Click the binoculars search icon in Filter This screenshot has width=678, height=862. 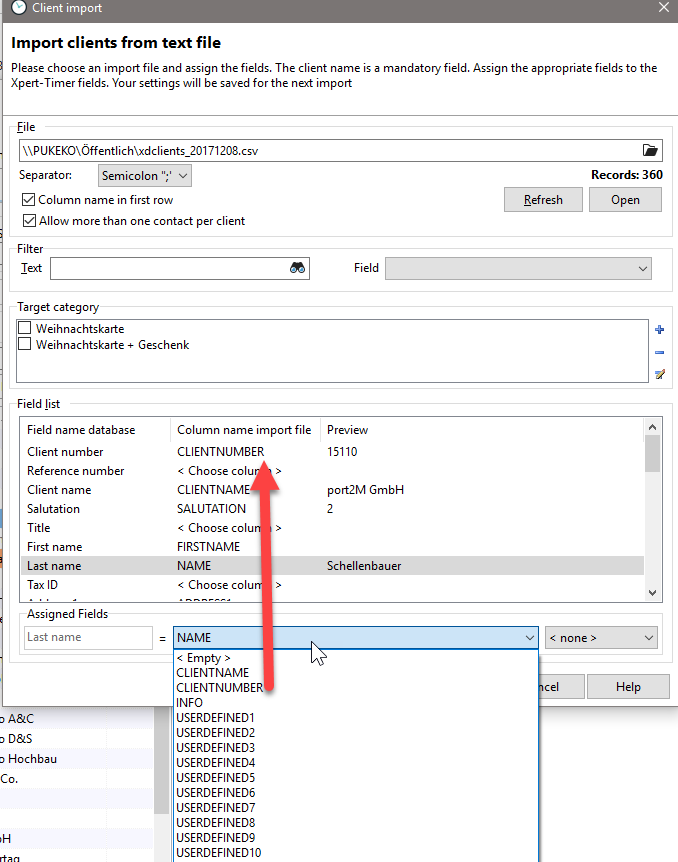(297, 268)
